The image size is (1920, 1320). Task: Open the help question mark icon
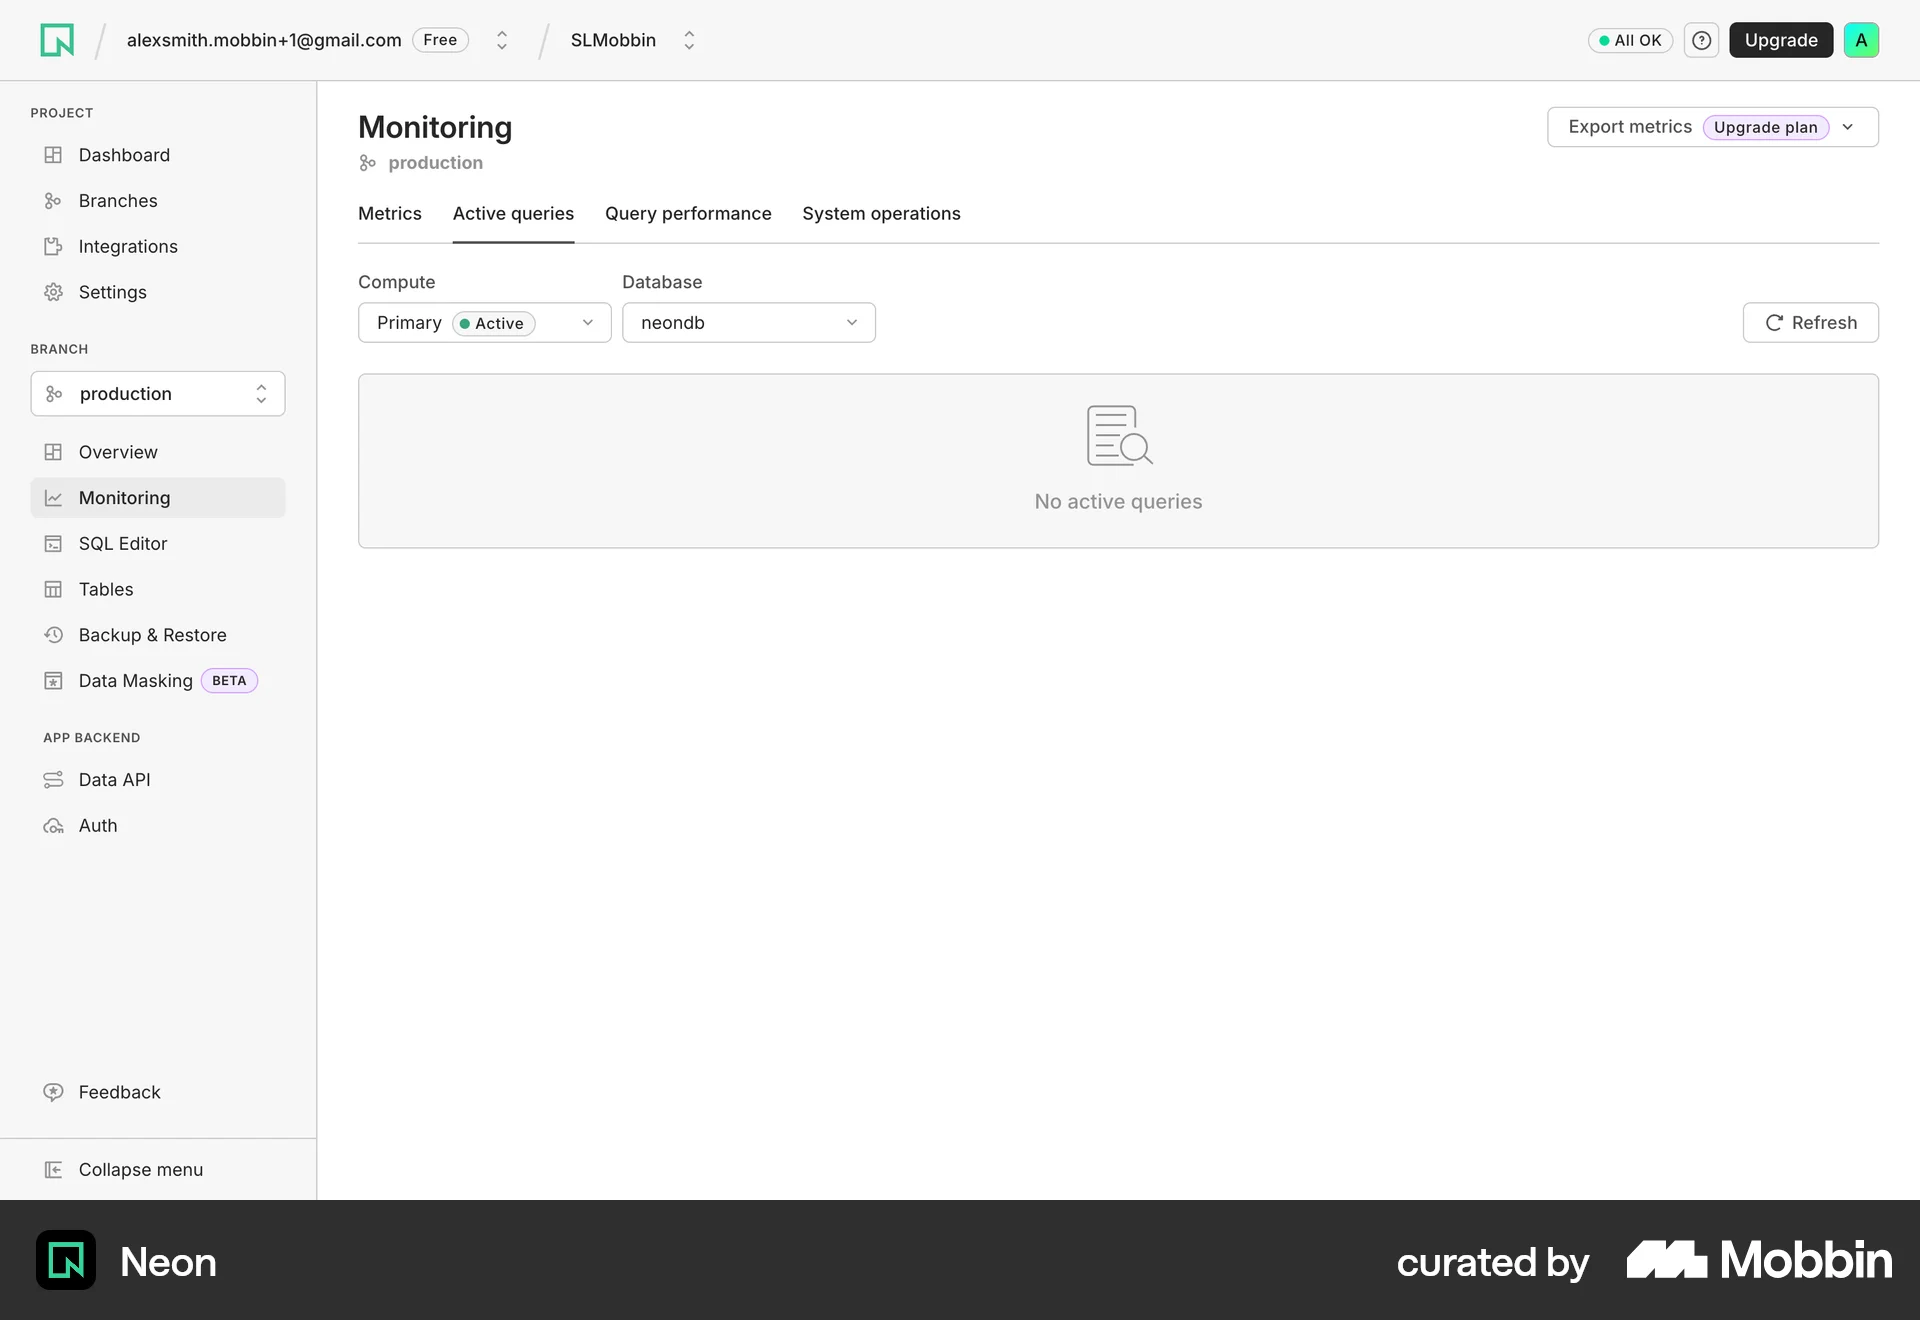[1701, 40]
